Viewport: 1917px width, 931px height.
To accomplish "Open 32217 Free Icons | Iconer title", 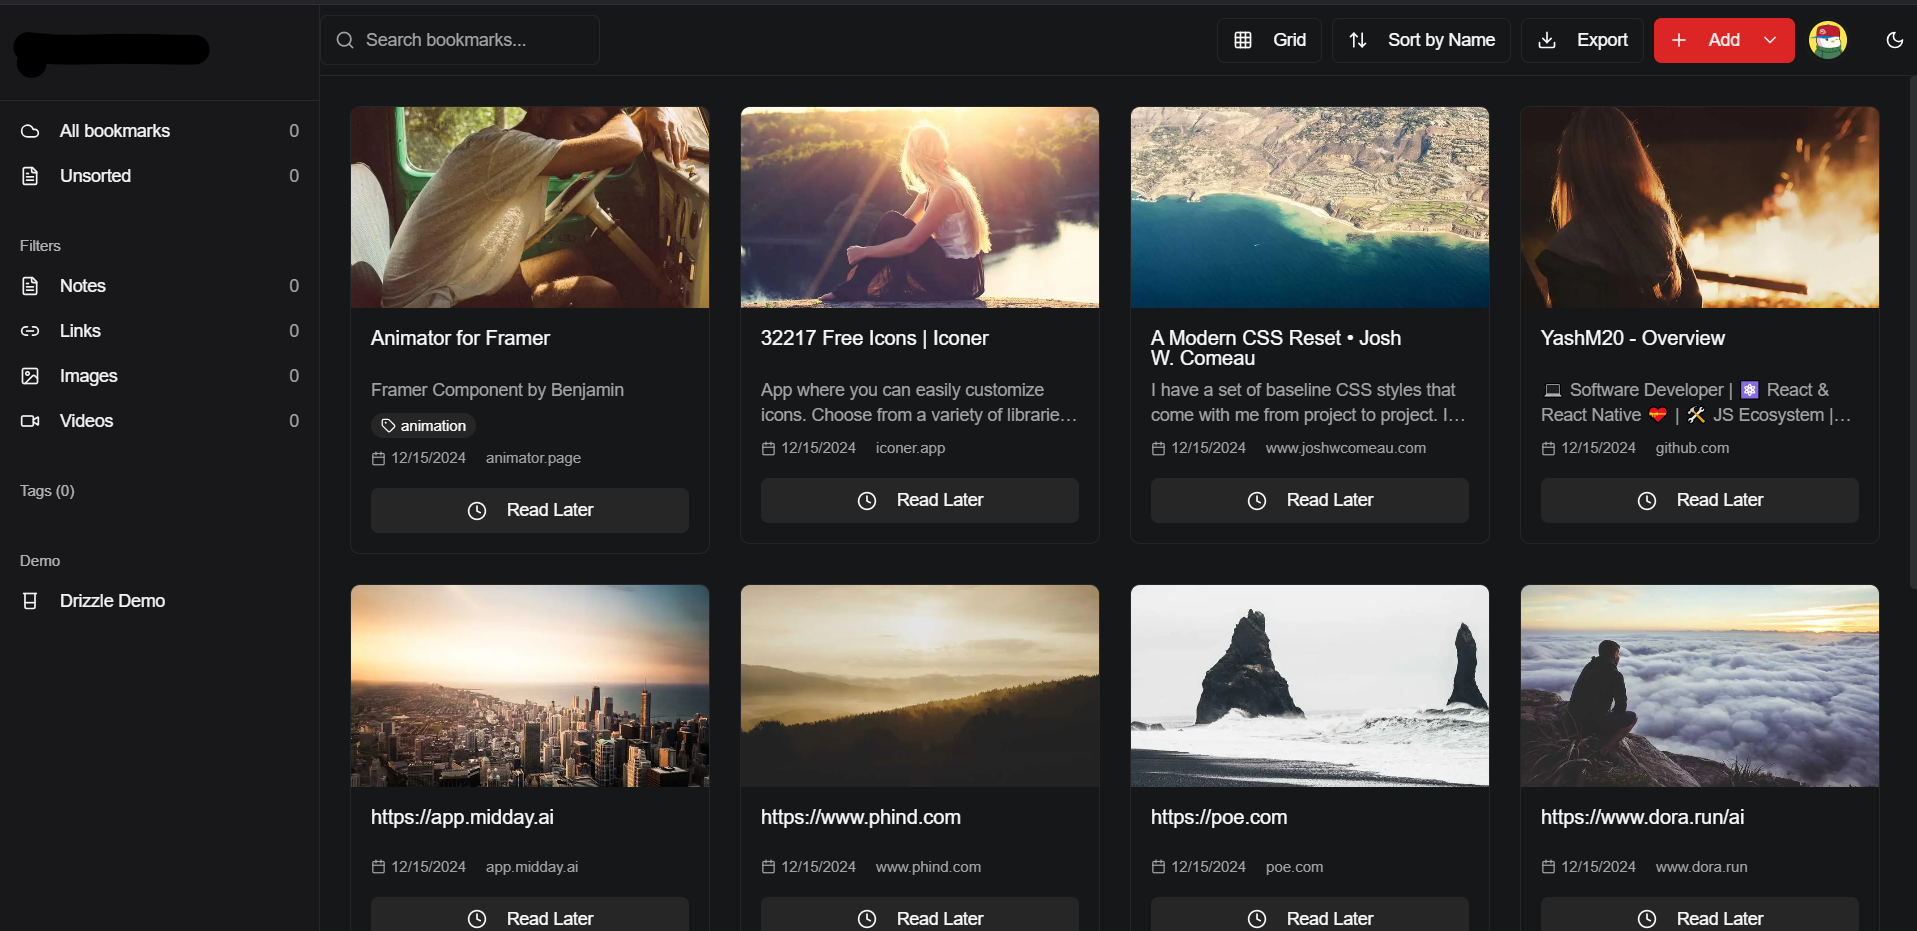I will pyautogui.click(x=874, y=338).
